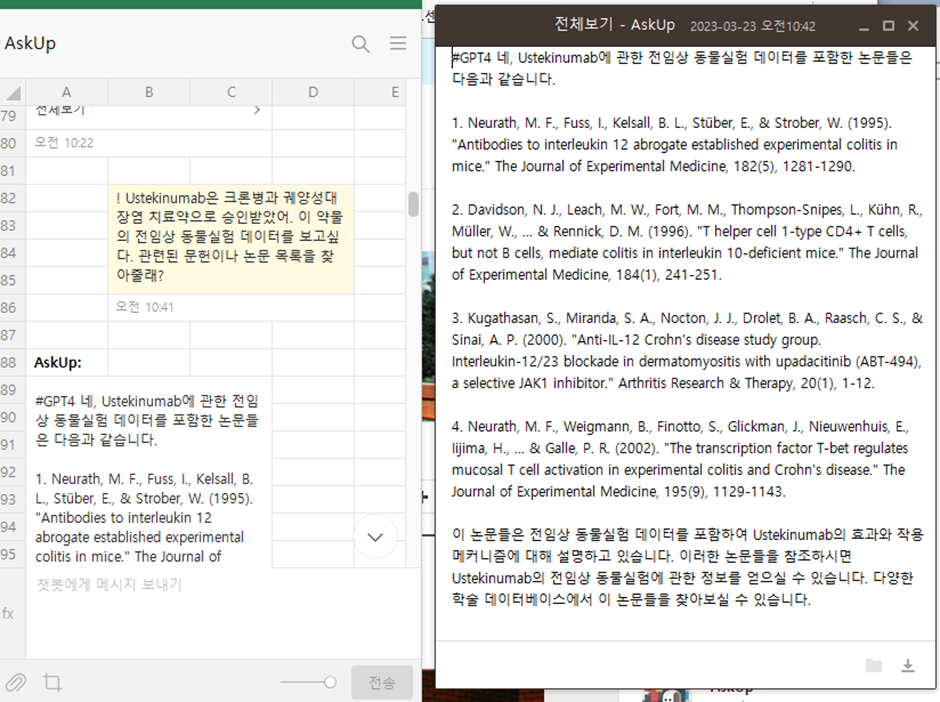The width and height of the screenshot is (940, 702).
Task: Click the AskUp: sender name
Action: pos(58,363)
